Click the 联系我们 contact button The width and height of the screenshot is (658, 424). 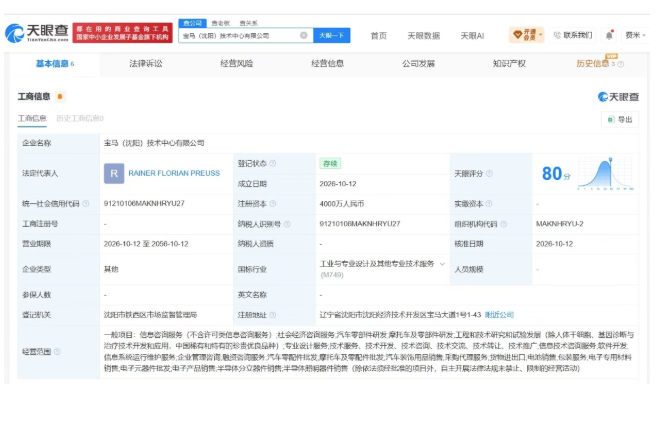coord(573,35)
